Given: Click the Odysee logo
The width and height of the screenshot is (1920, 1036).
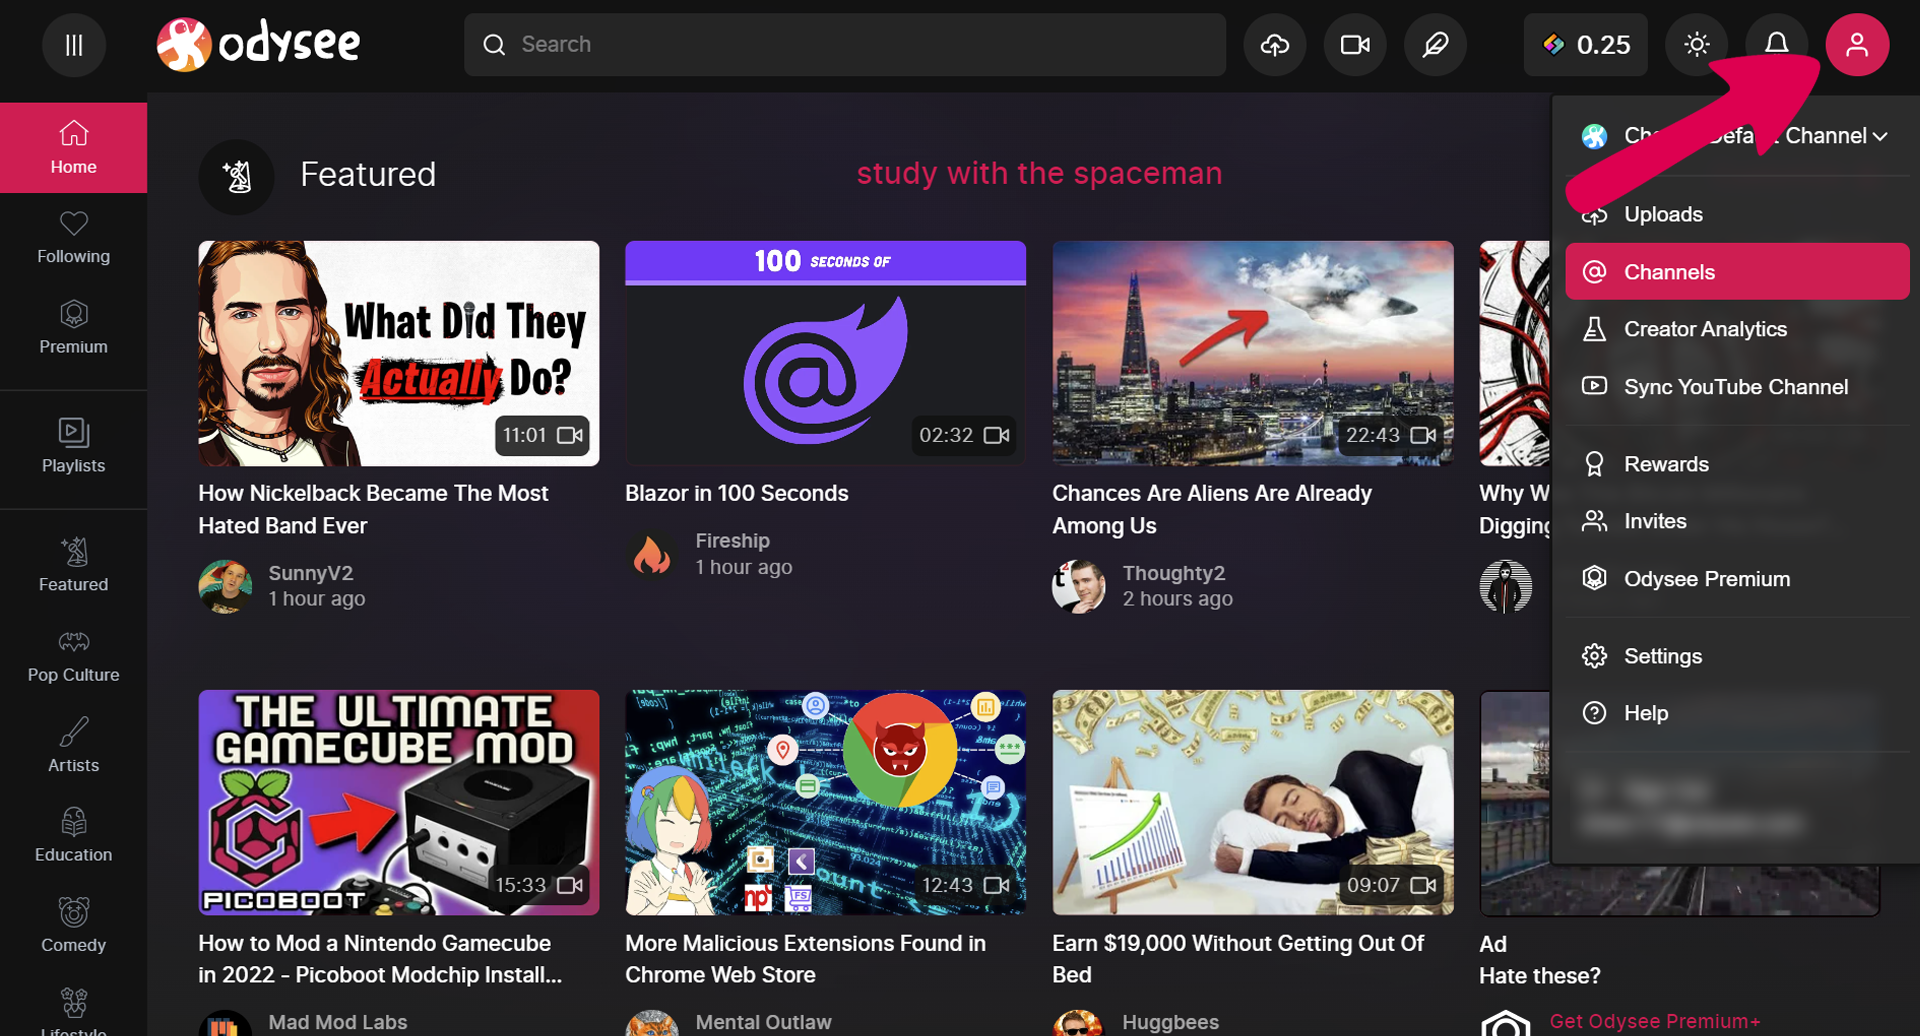Looking at the screenshot, I should click(257, 43).
